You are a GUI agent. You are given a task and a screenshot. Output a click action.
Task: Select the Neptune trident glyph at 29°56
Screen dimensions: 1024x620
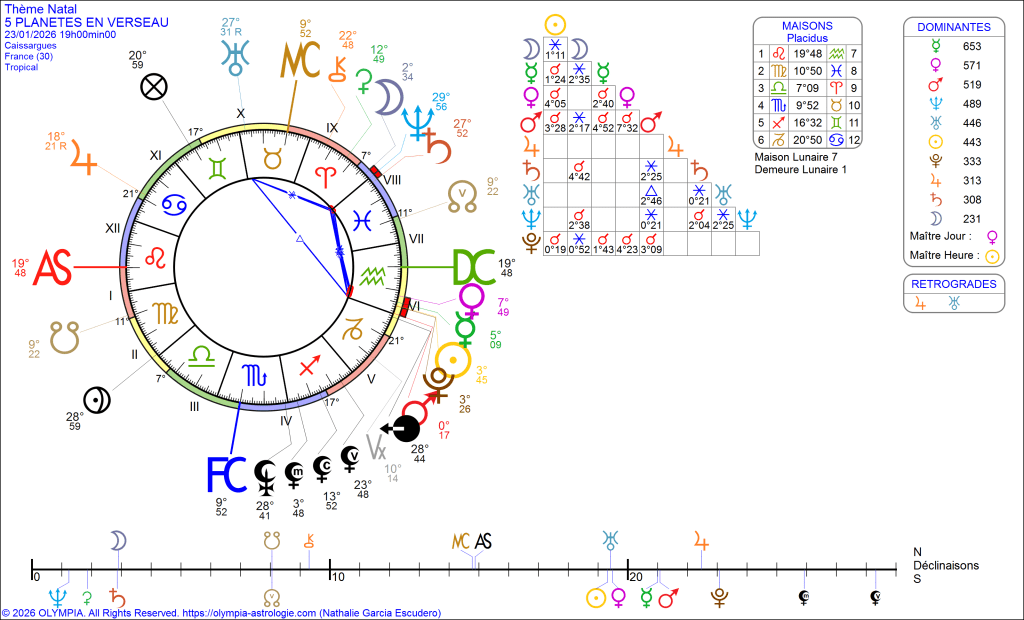[414, 121]
